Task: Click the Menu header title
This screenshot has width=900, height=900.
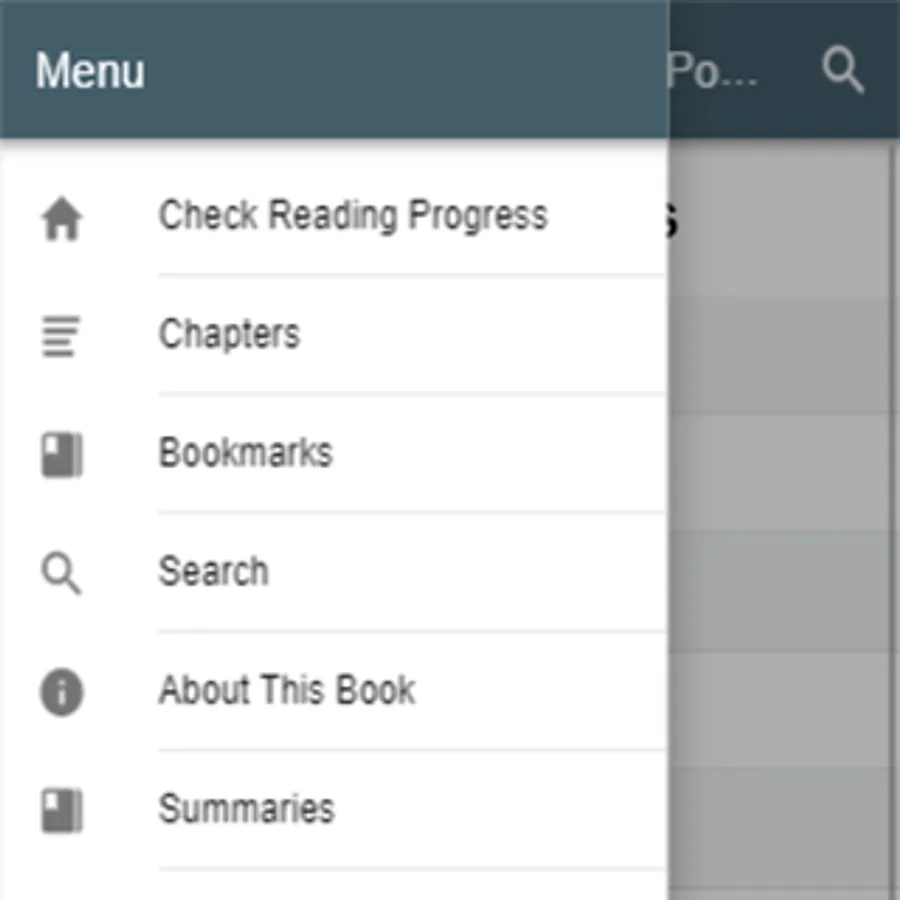Action: click(x=90, y=71)
